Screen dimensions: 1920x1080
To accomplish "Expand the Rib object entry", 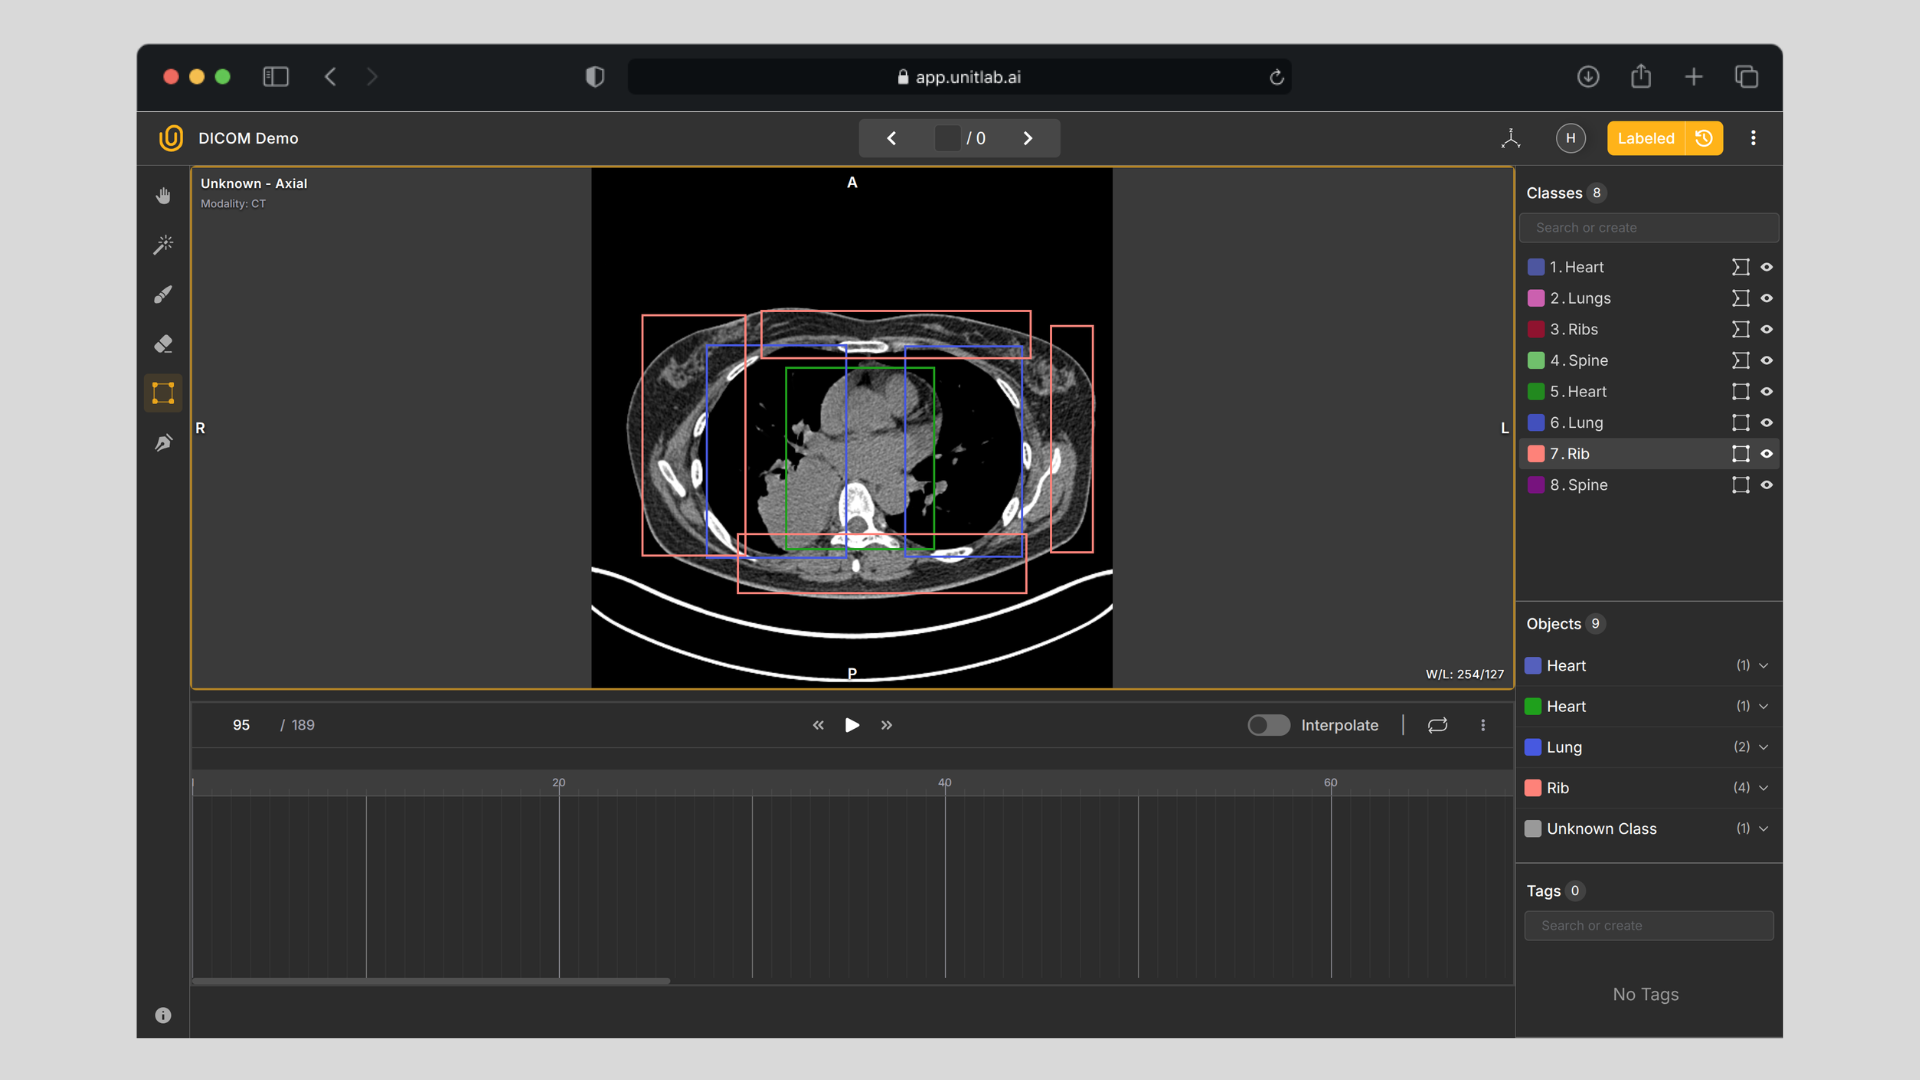I will point(1763,788).
